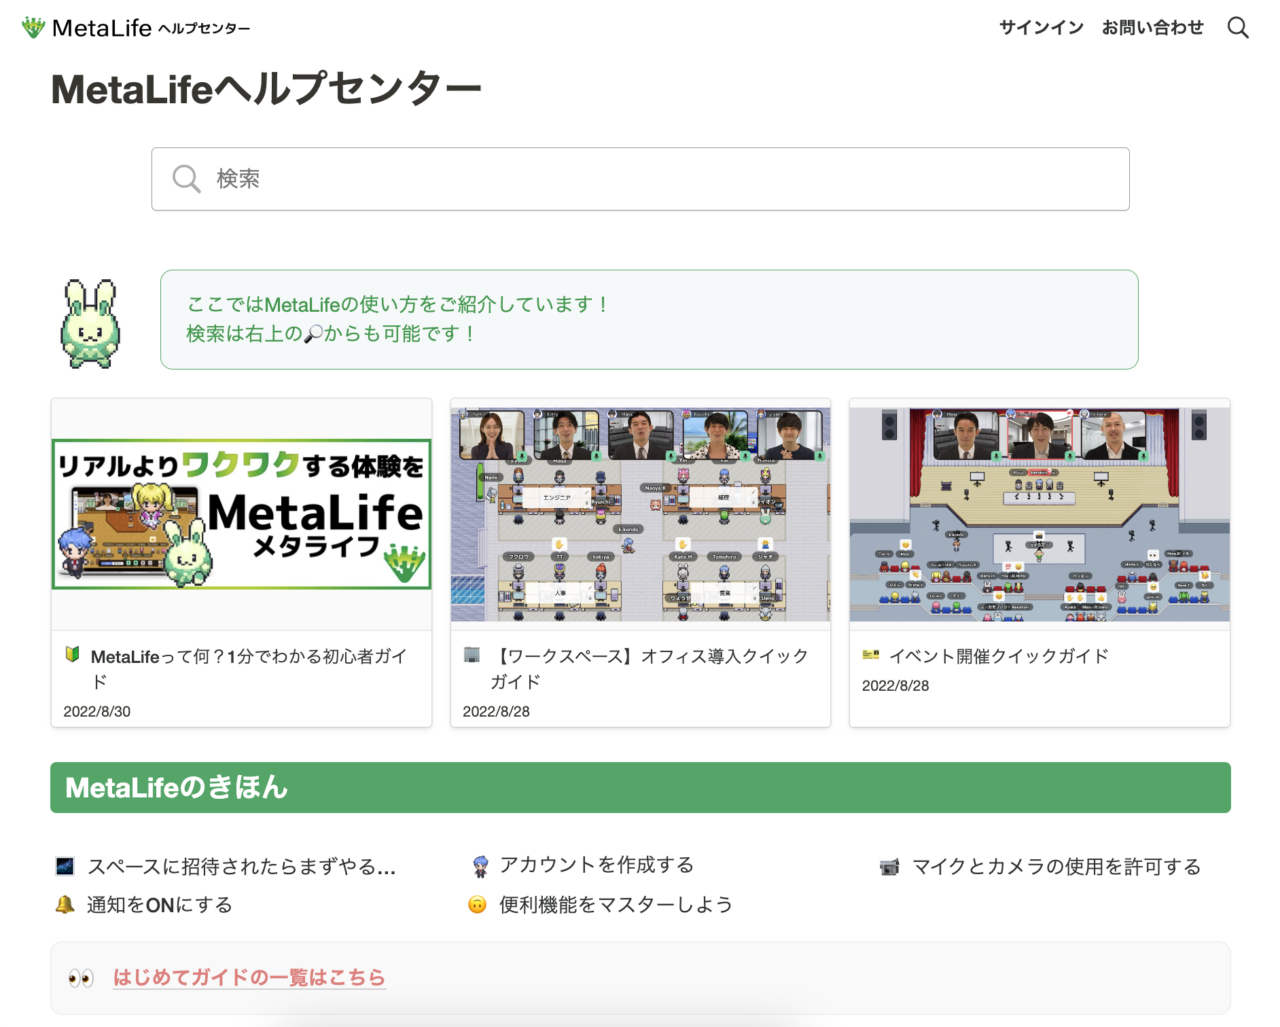
Task: Click the camera icon beside マイクとカメラ
Action: pos(889,867)
